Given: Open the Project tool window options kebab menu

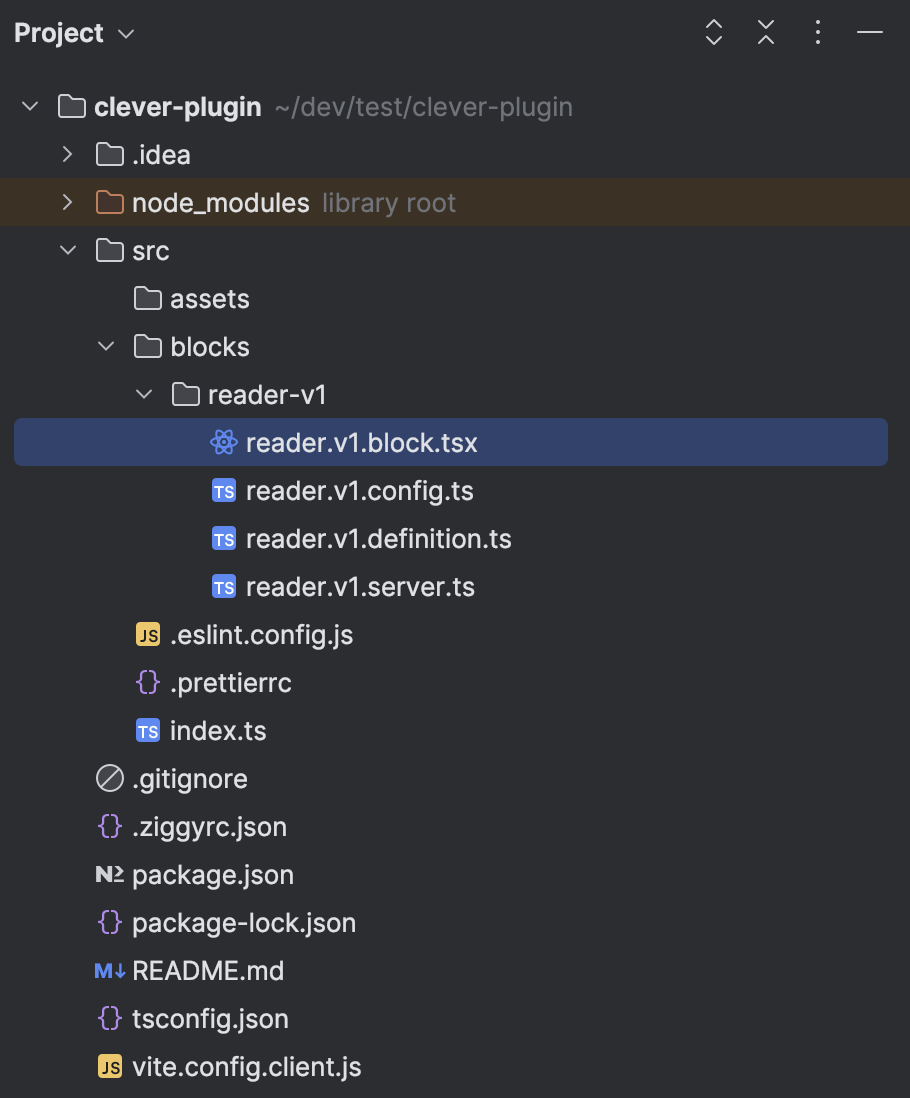Looking at the screenshot, I should tap(817, 33).
